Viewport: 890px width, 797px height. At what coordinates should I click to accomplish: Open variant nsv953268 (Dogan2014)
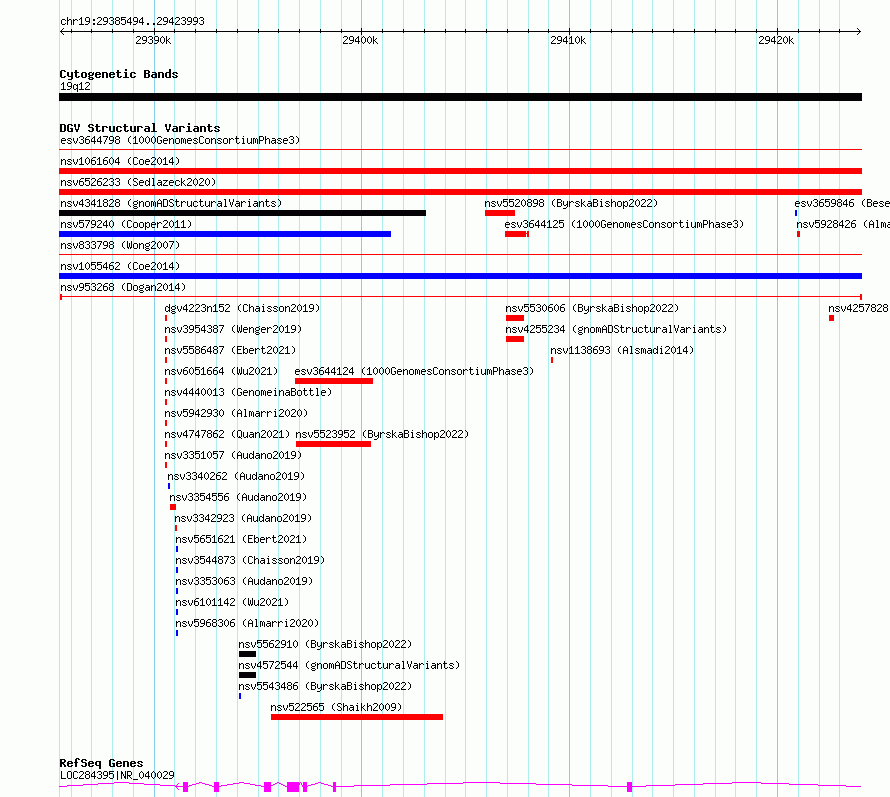[123, 287]
